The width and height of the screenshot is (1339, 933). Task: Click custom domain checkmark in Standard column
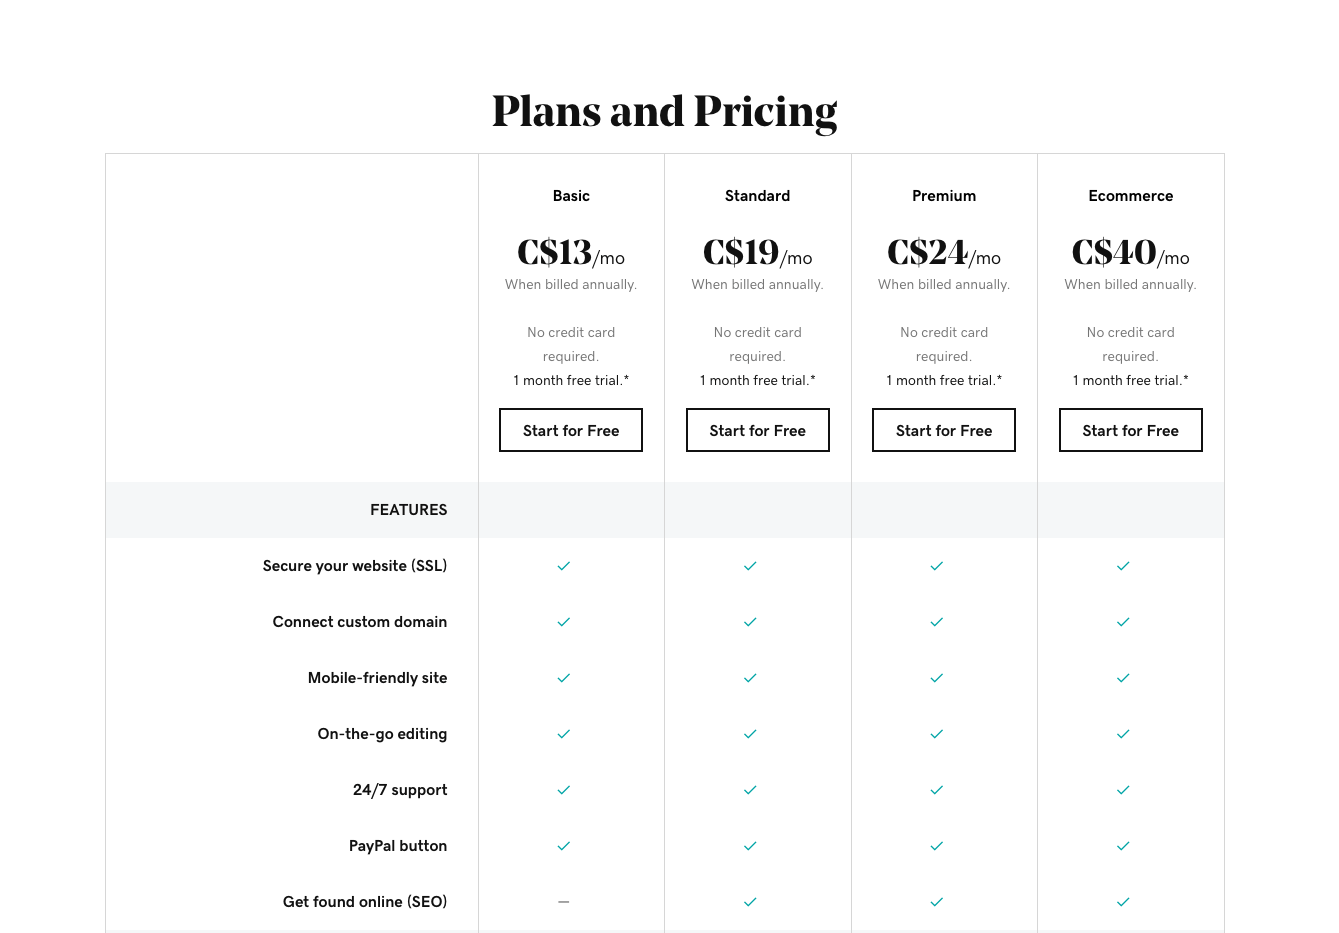[750, 622]
